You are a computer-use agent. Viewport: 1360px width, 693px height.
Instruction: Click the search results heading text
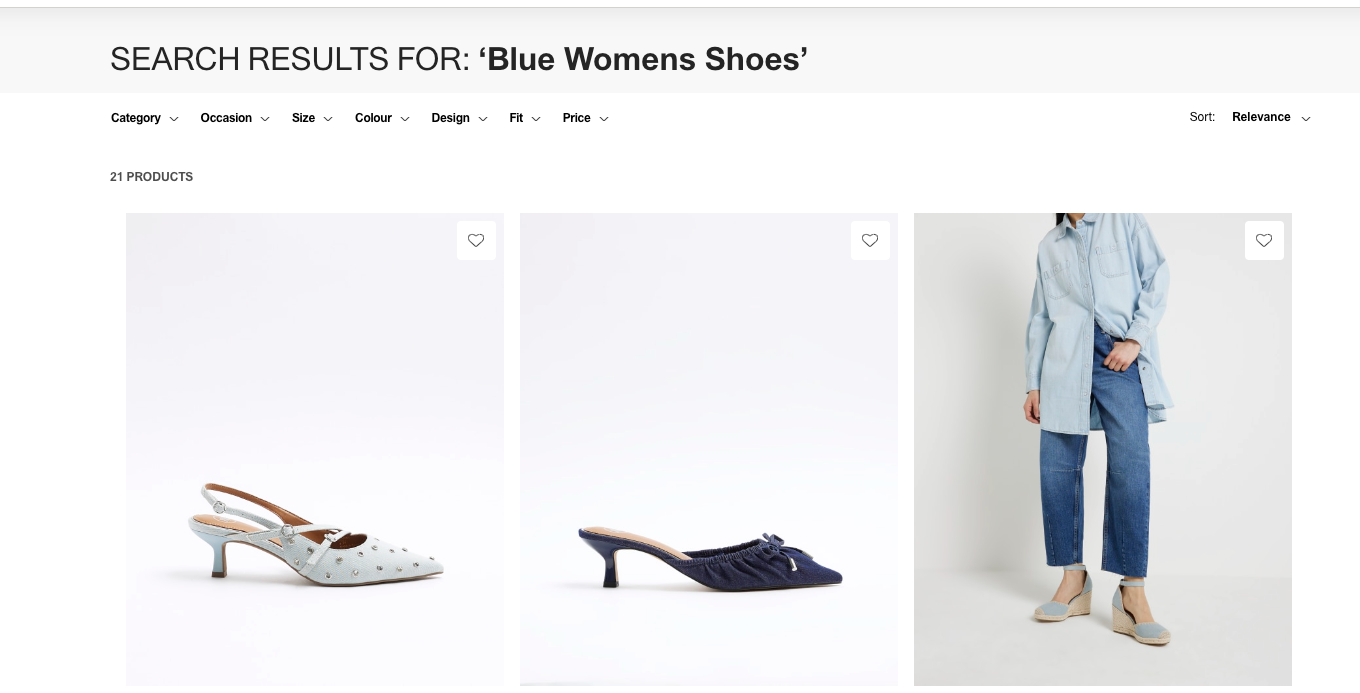point(293,59)
